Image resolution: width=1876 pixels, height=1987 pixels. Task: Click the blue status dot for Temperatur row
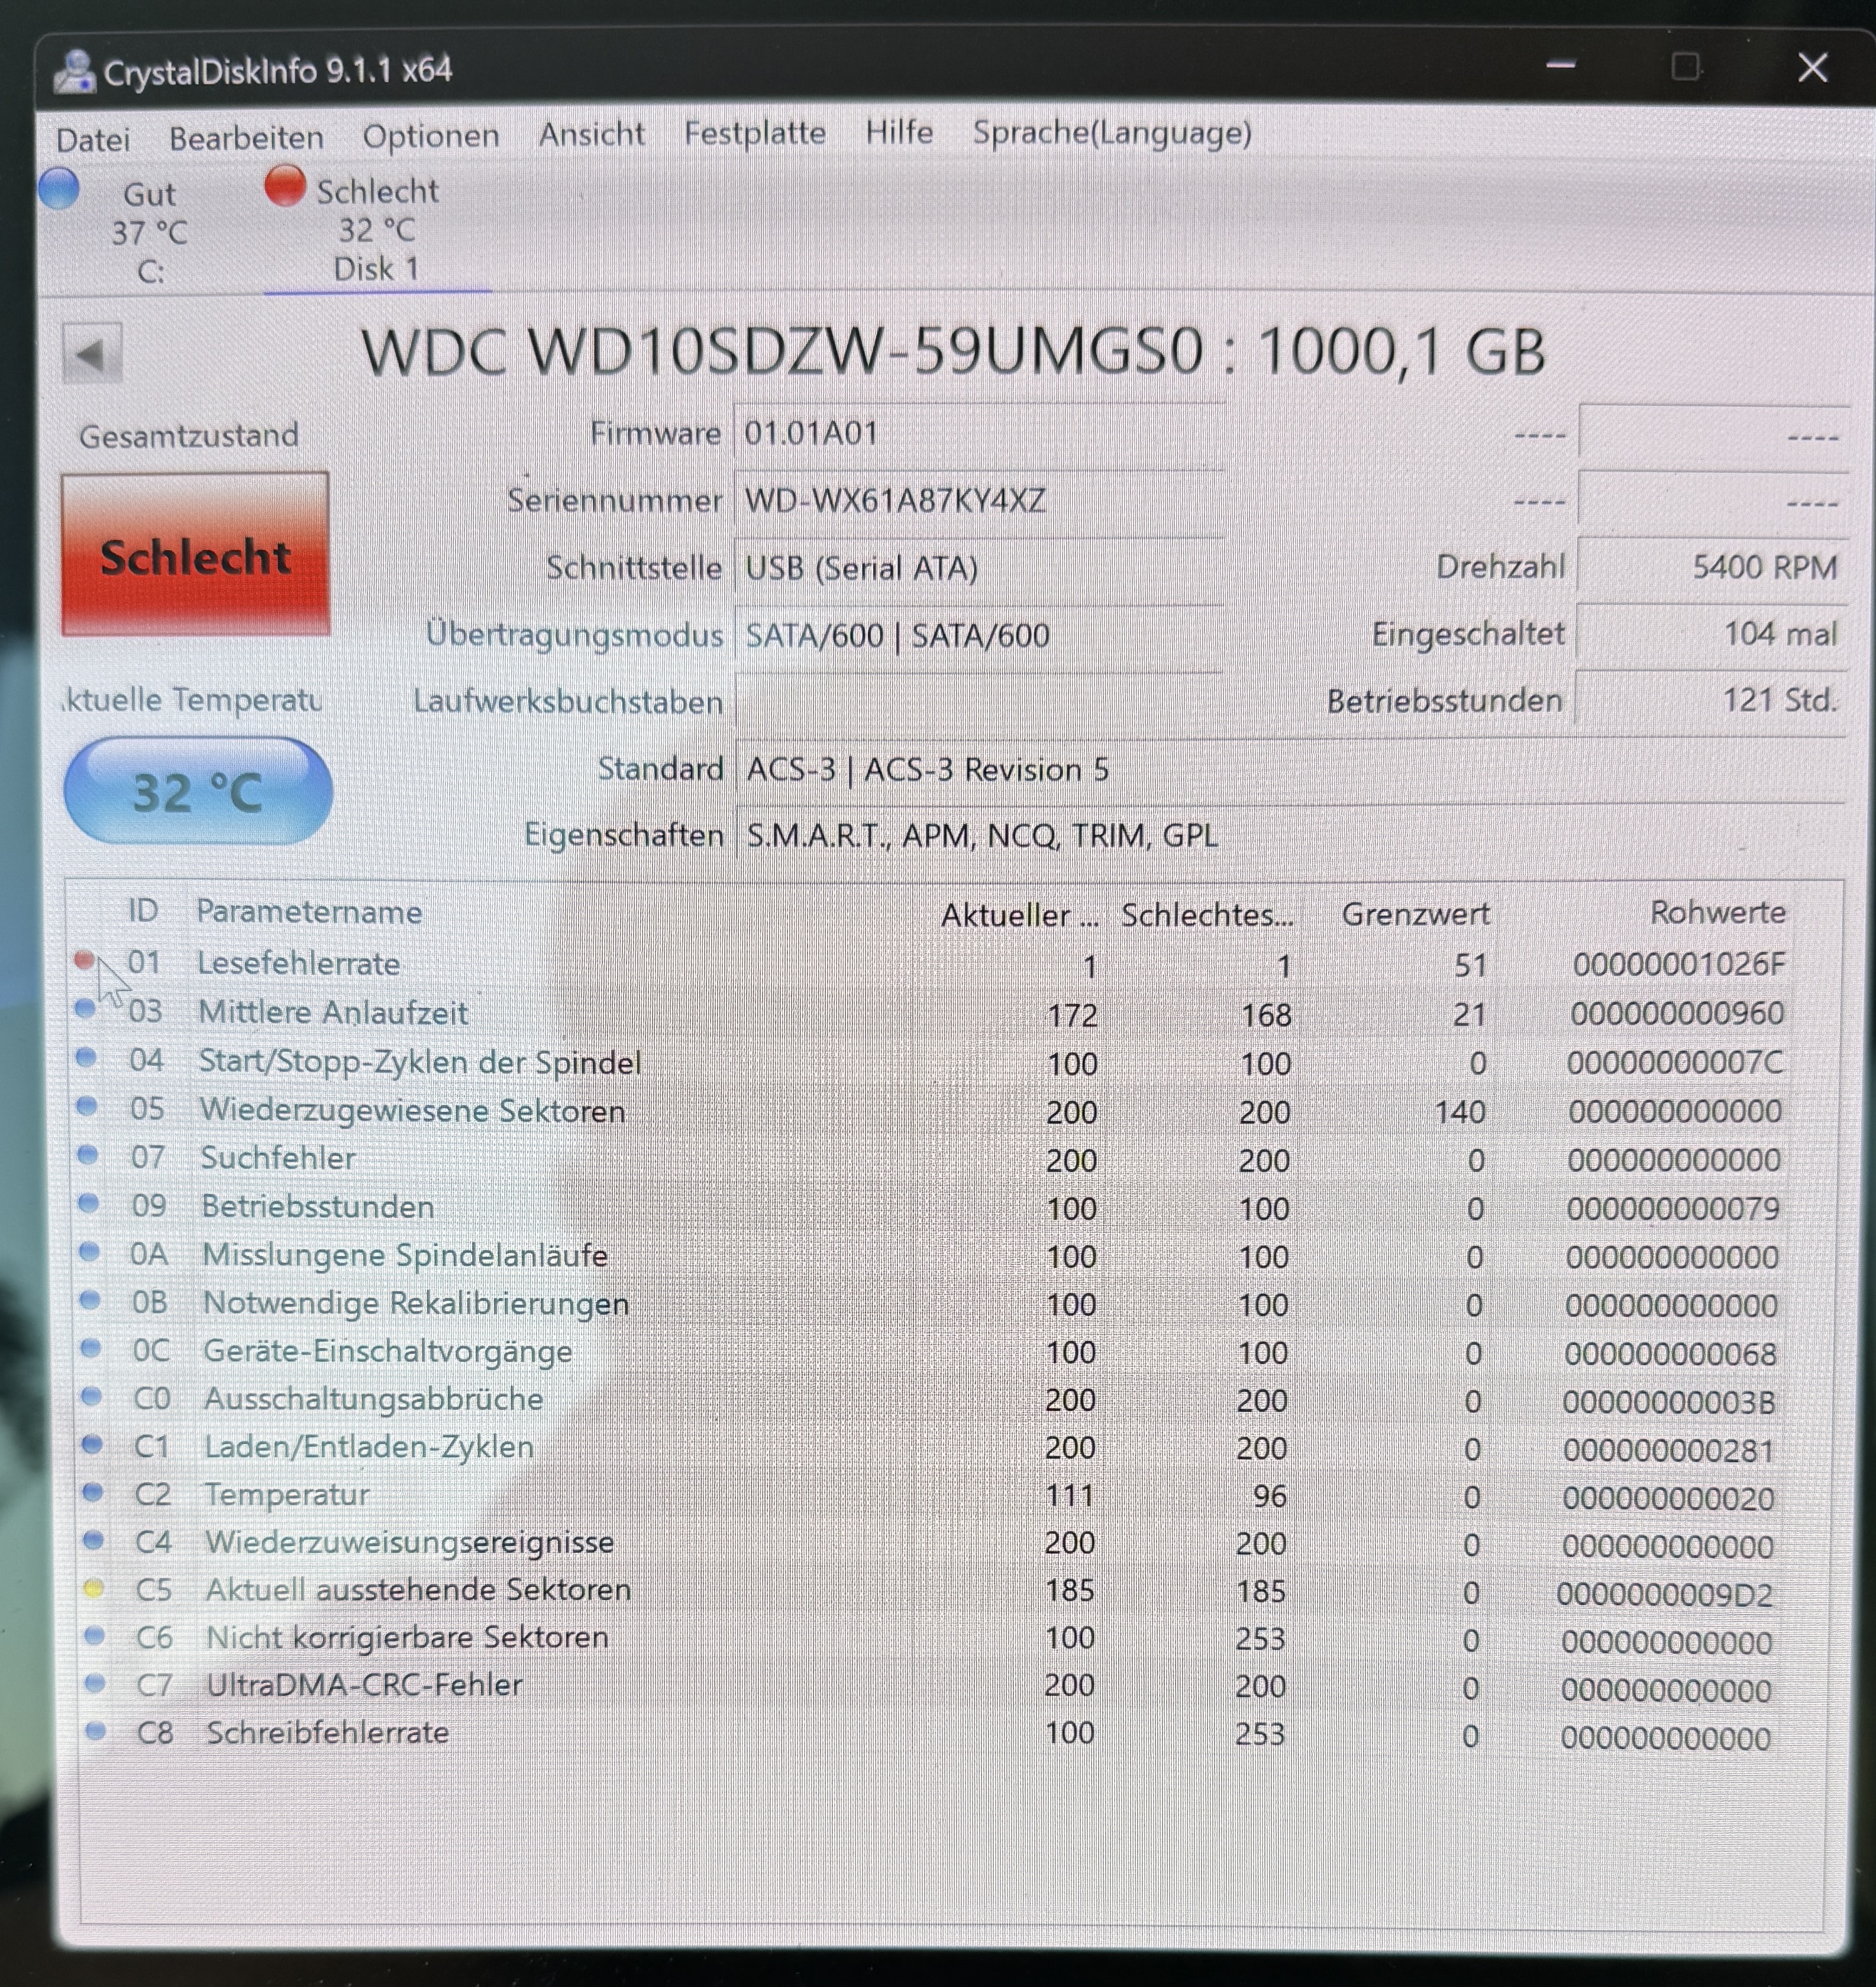(x=92, y=1493)
